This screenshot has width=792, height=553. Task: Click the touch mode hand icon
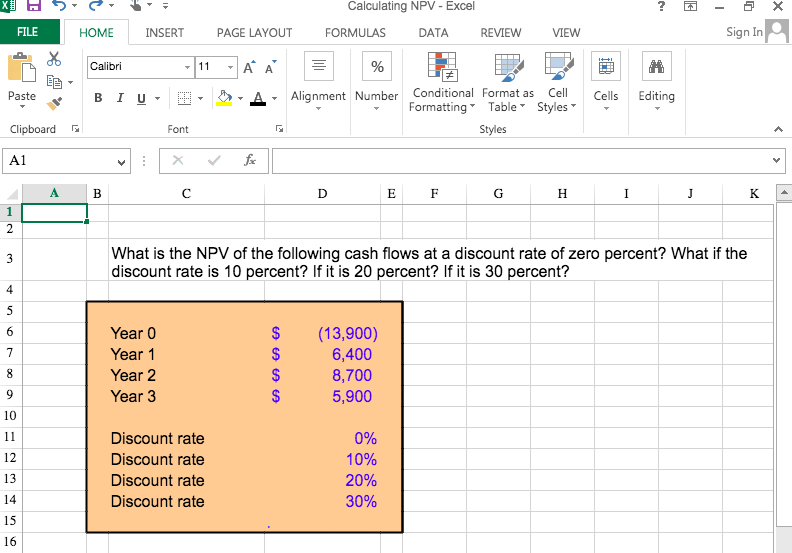[135, 6]
